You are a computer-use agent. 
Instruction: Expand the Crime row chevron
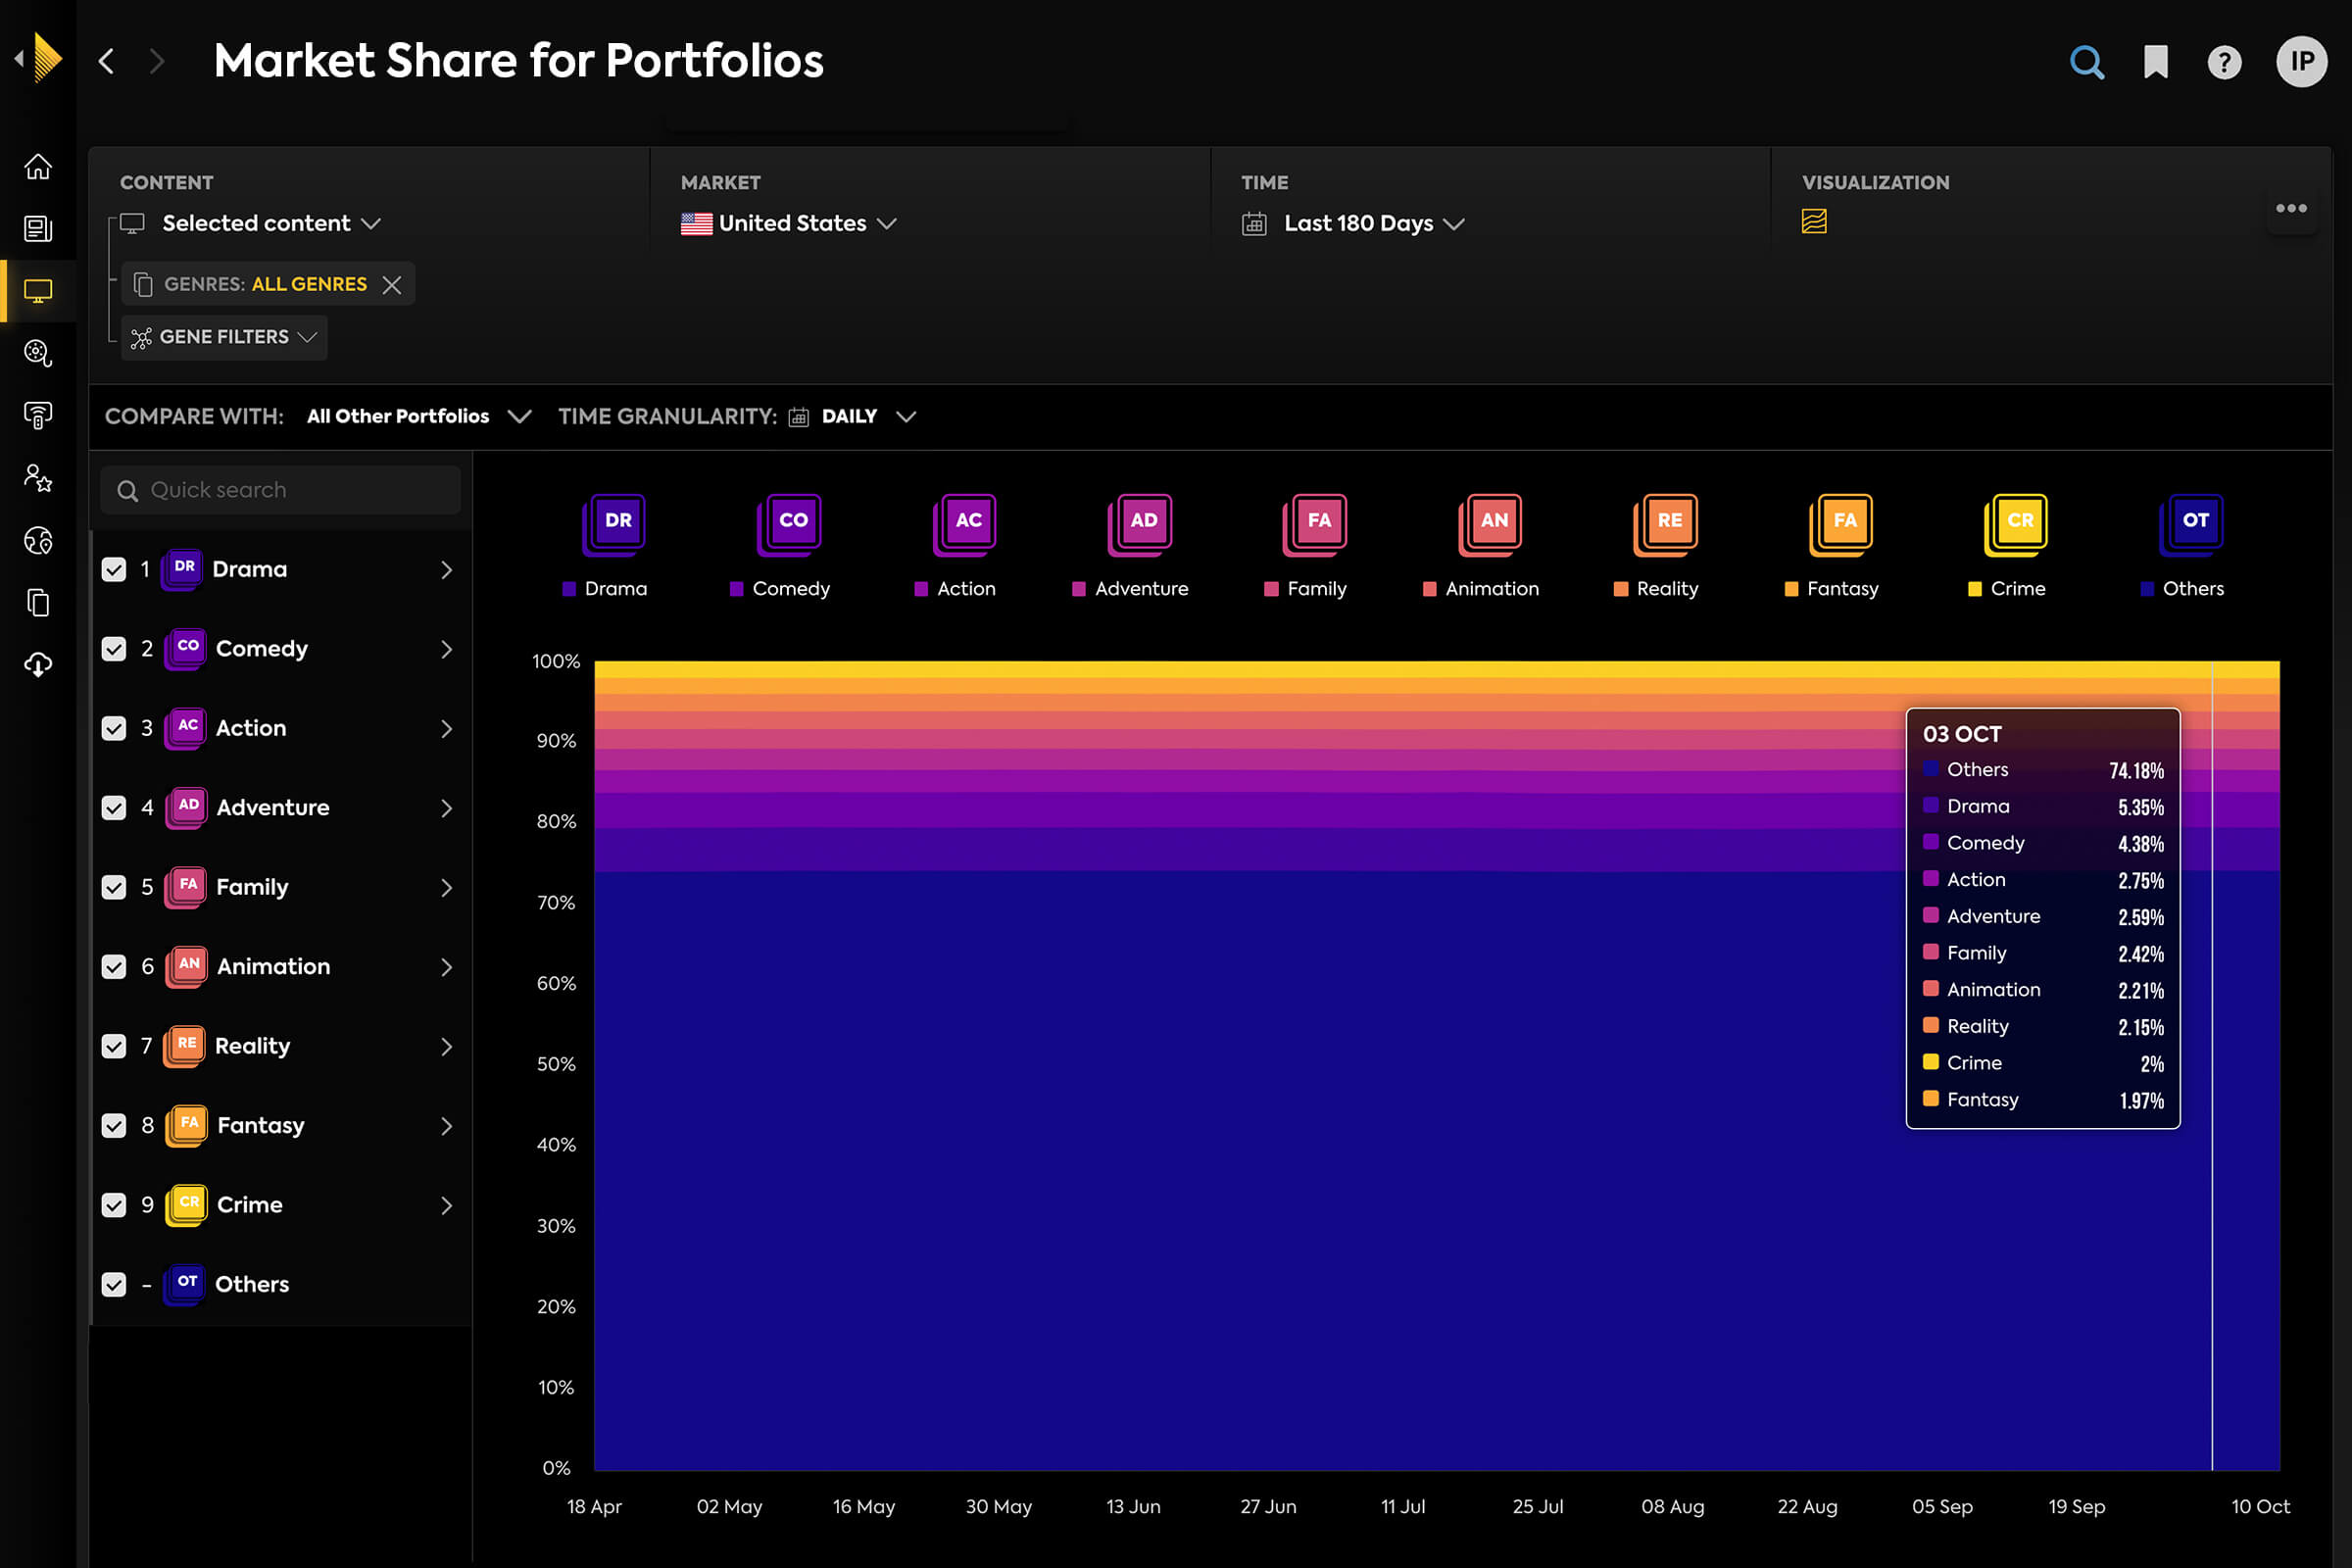point(447,1205)
